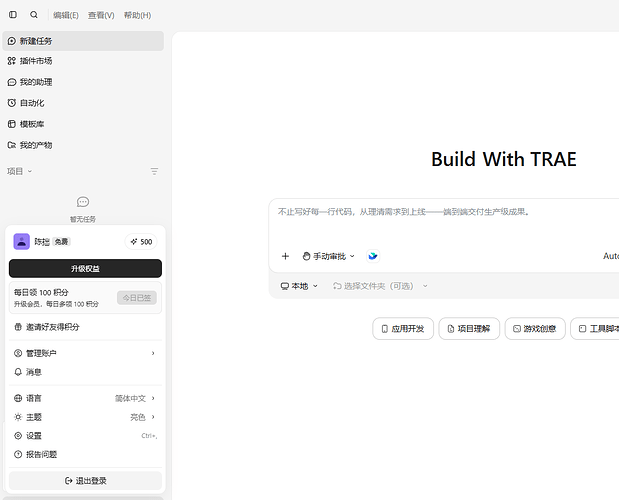Screen dimensions: 619x500
Task: Open search with the magnifier icon
Action: coord(34,15)
